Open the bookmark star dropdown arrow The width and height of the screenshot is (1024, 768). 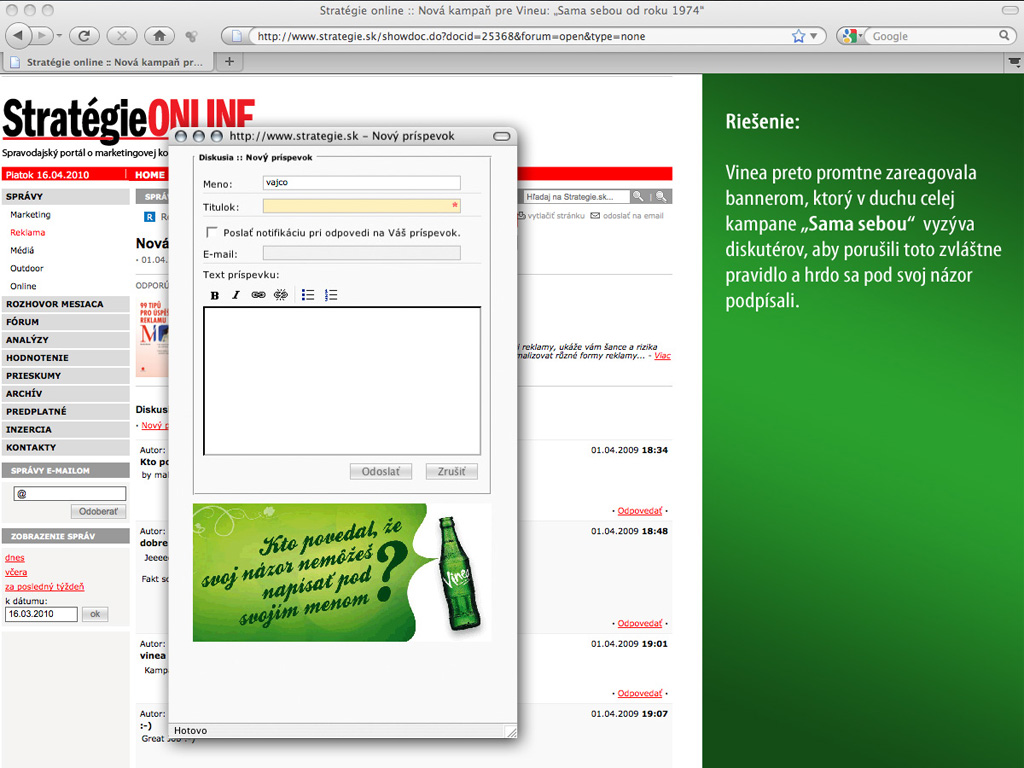point(814,36)
